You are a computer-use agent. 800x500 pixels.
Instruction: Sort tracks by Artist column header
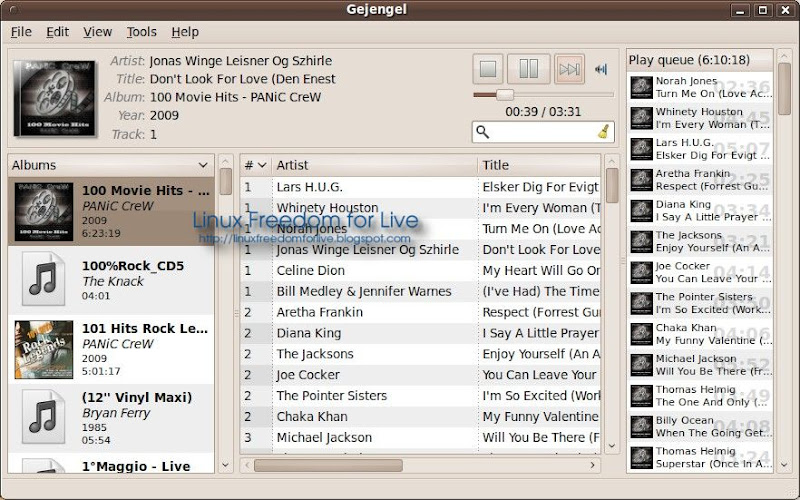pos(374,165)
